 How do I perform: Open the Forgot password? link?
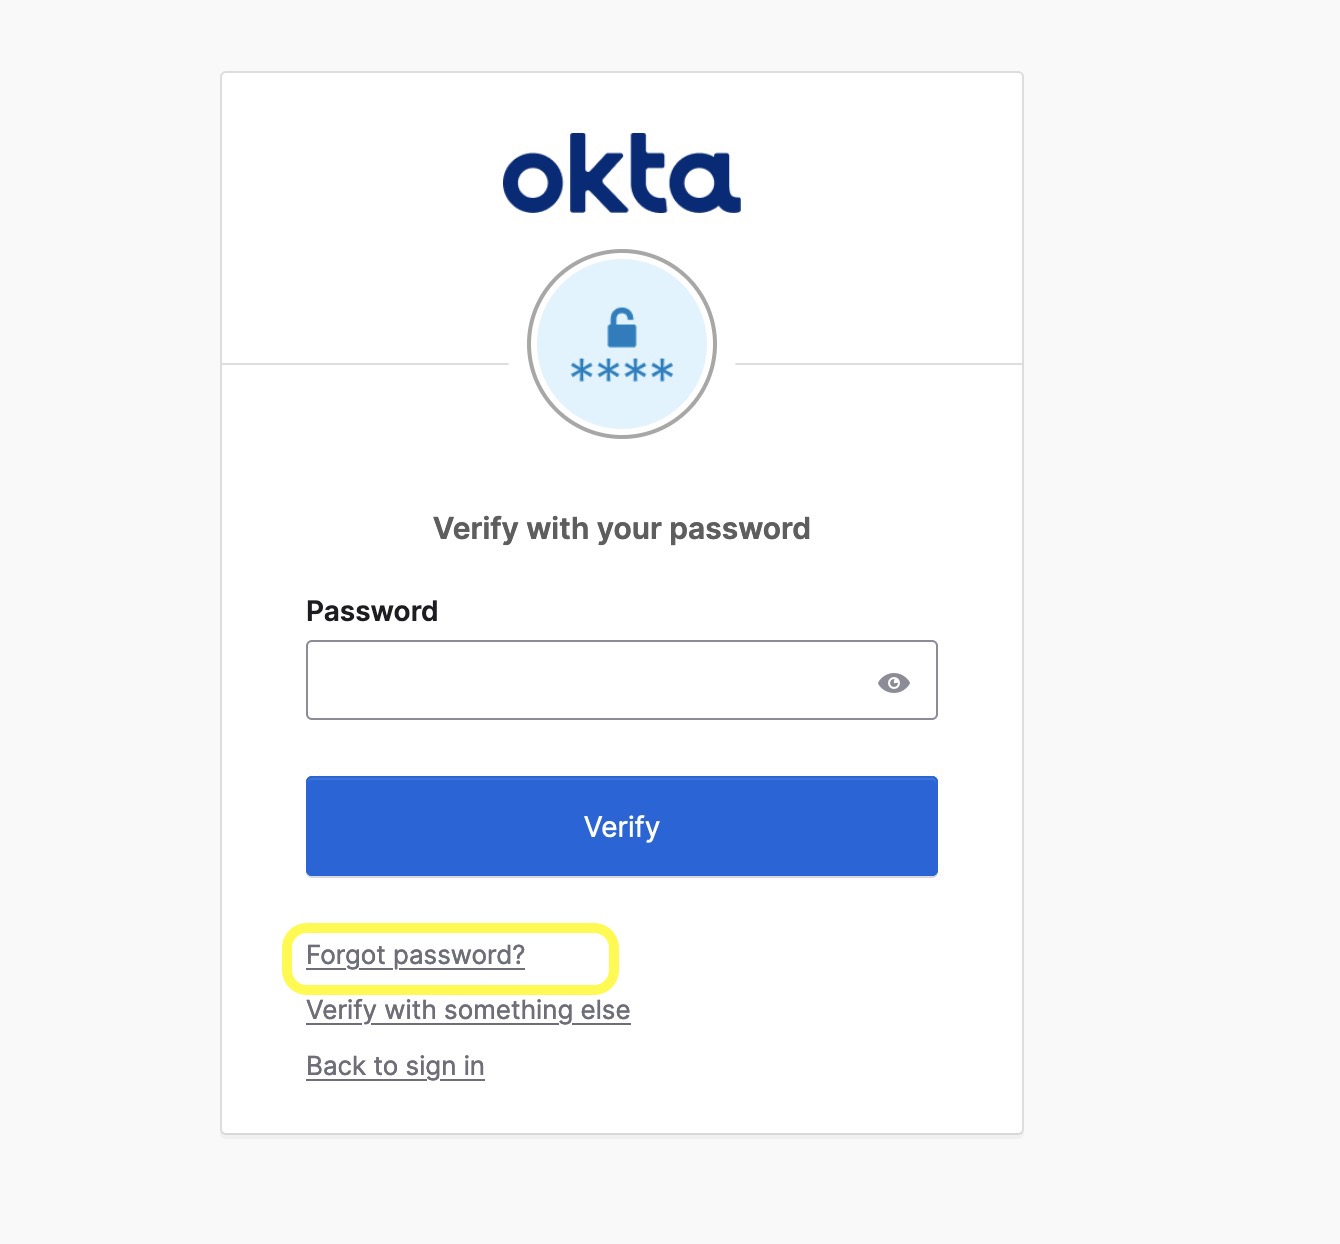(415, 956)
